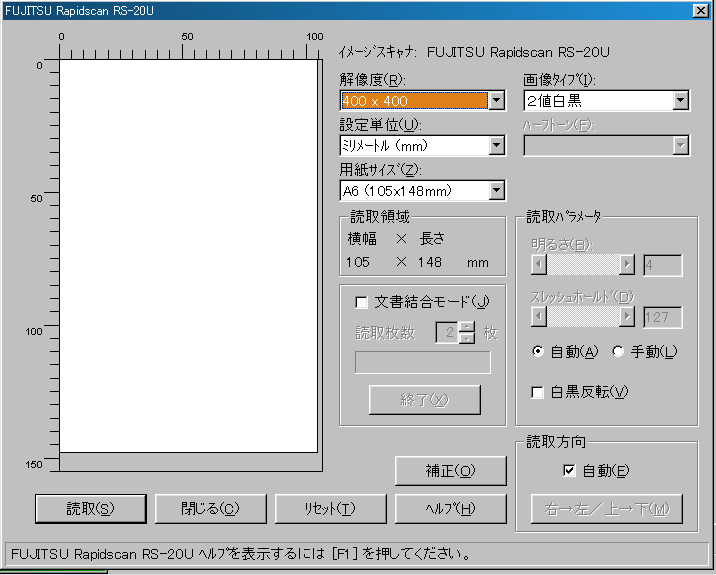
Task: Open the 画像タイプ dropdown arrow
Action: click(681, 100)
